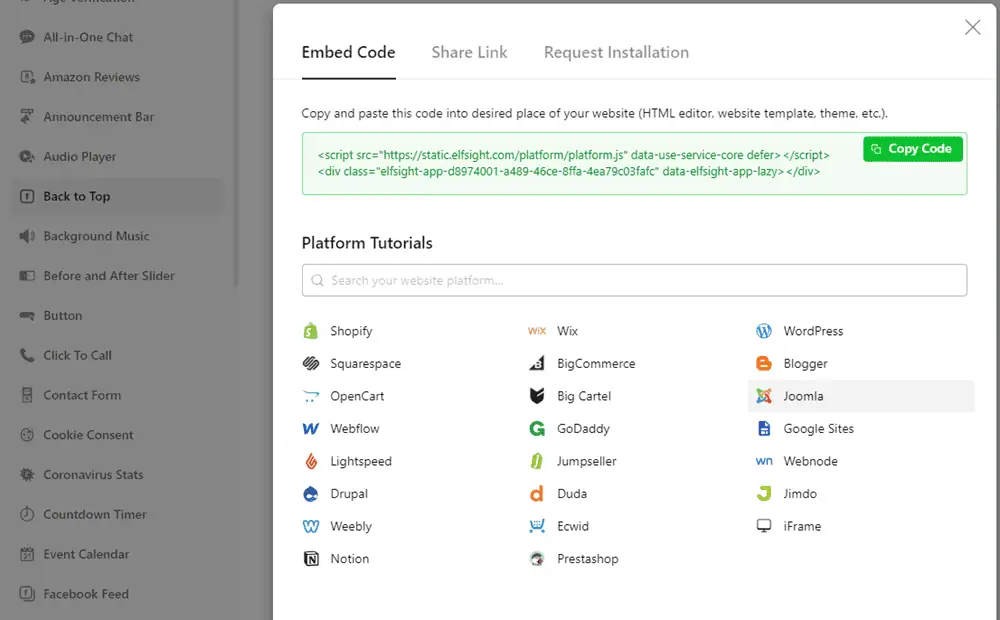Click the Countdown Timer clock icon
The image size is (1000, 620).
point(26,515)
